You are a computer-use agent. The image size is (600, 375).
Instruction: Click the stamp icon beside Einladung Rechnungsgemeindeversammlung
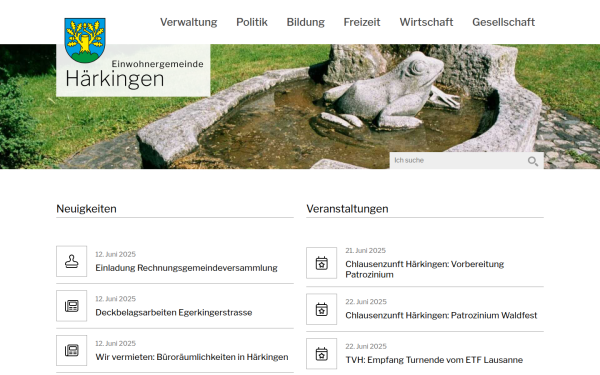point(72,261)
